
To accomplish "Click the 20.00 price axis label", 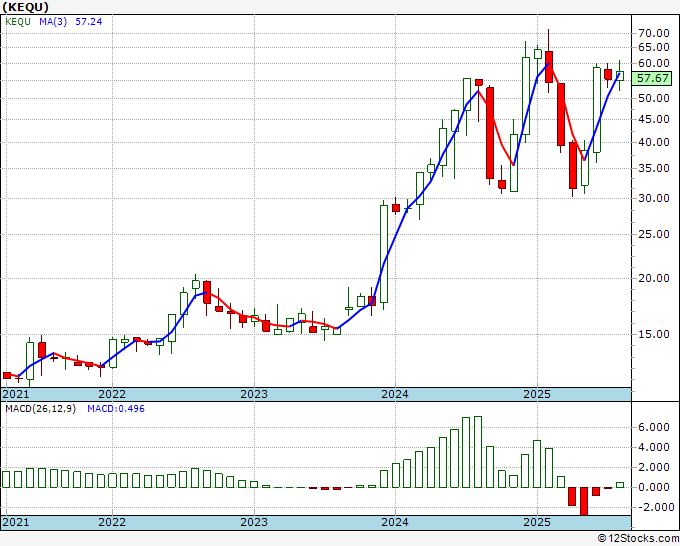I will coord(654,278).
